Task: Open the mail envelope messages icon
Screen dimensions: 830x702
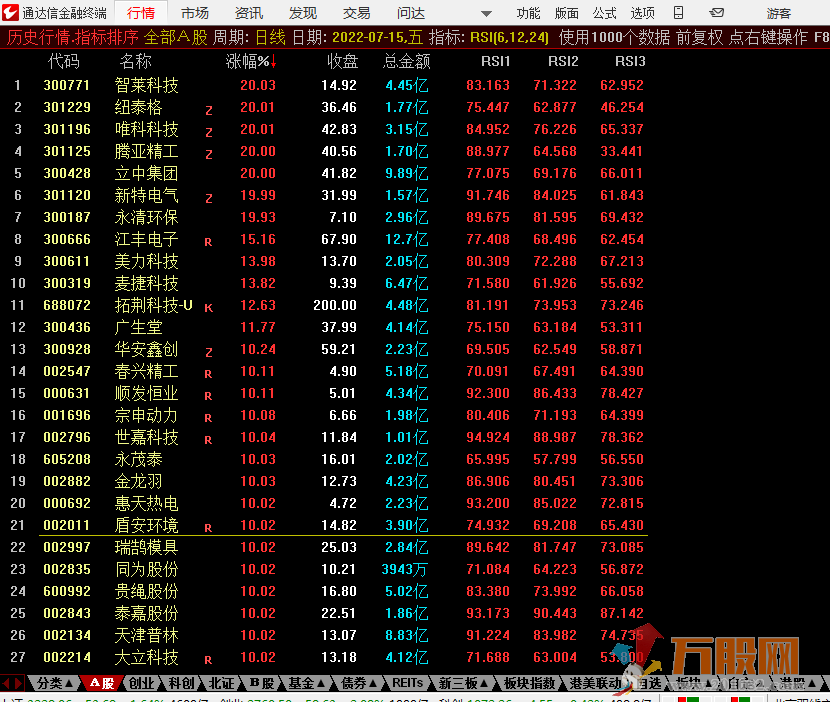Action: click(x=716, y=13)
